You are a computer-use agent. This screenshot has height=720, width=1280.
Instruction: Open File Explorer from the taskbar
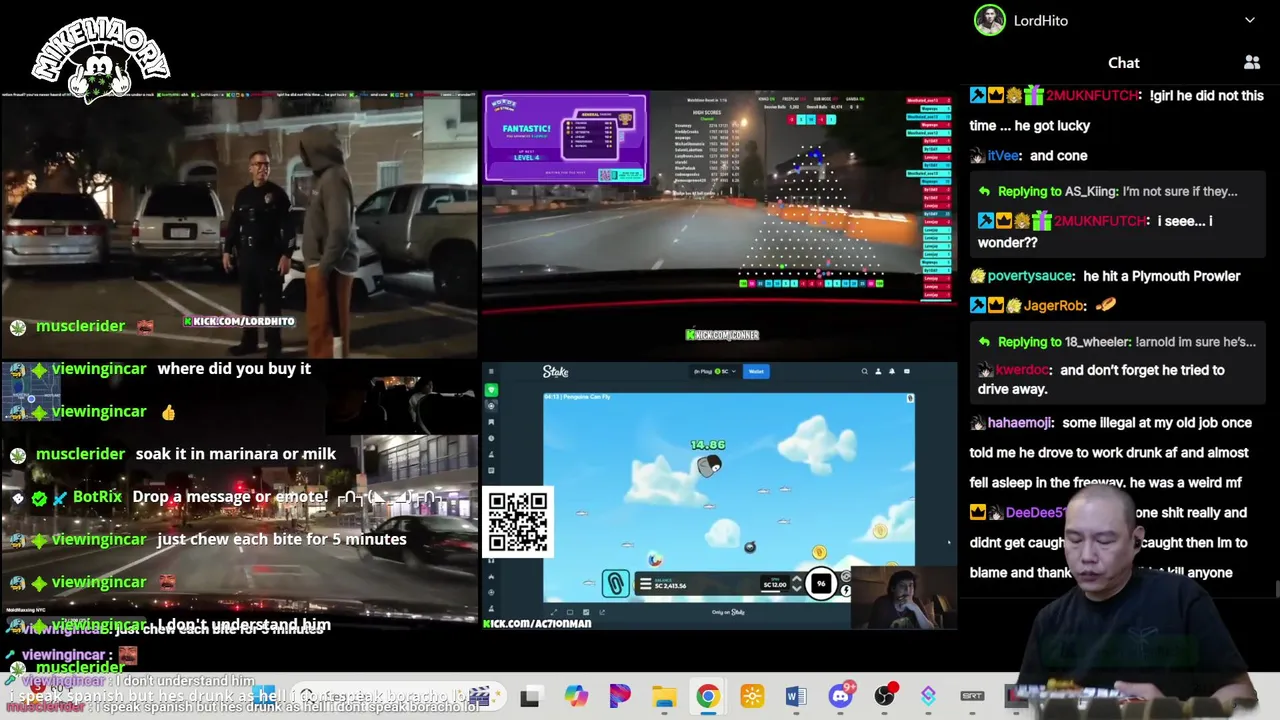click(664, 696)
